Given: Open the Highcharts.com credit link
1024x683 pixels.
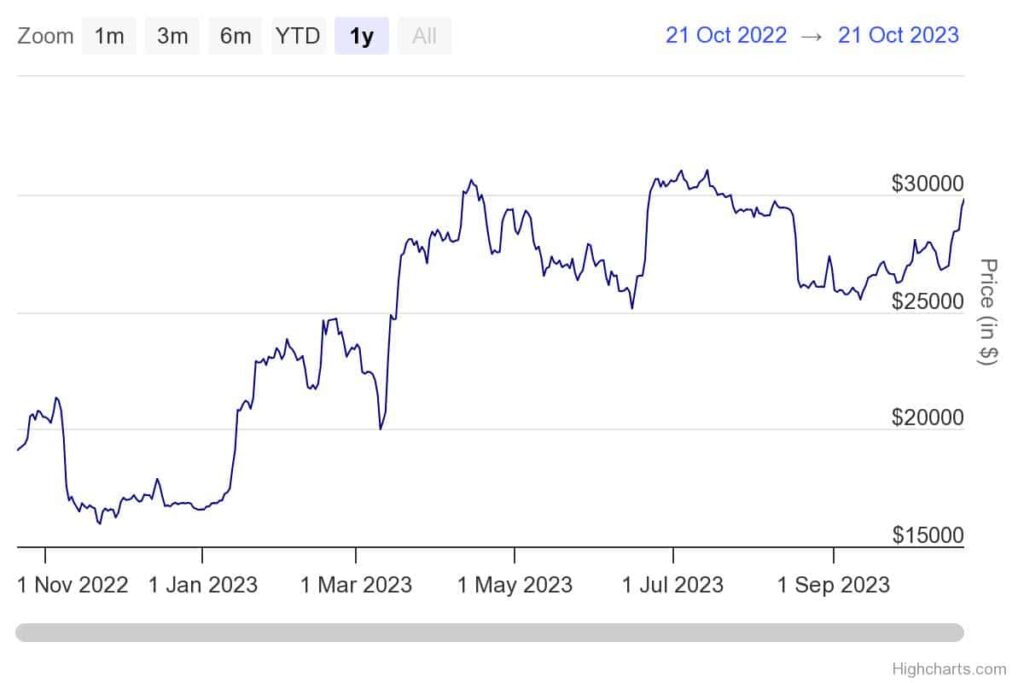Looking at the screenshot, I should click(x=949, y=669).
